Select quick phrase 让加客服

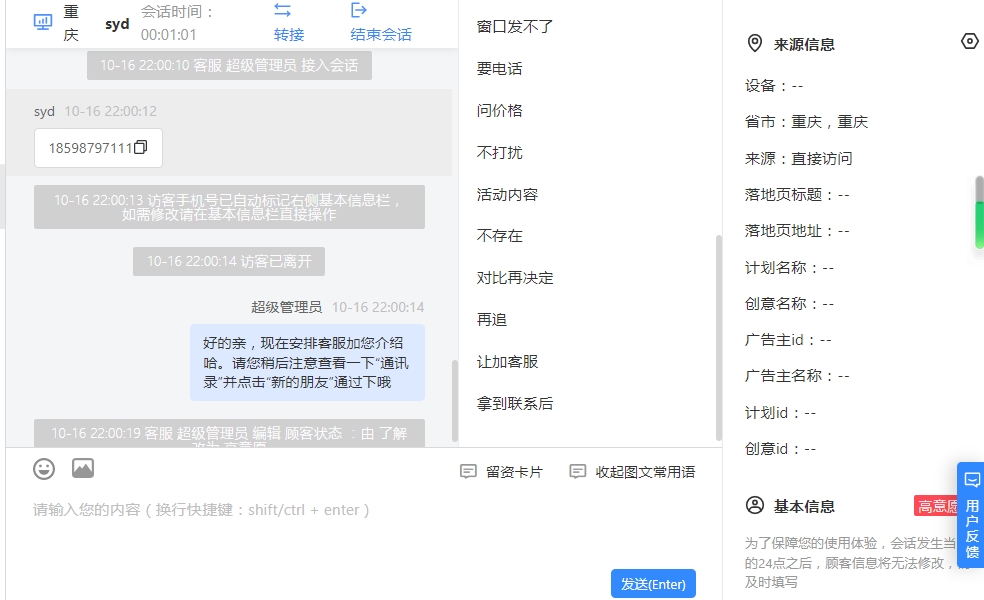tap(507, 362)
